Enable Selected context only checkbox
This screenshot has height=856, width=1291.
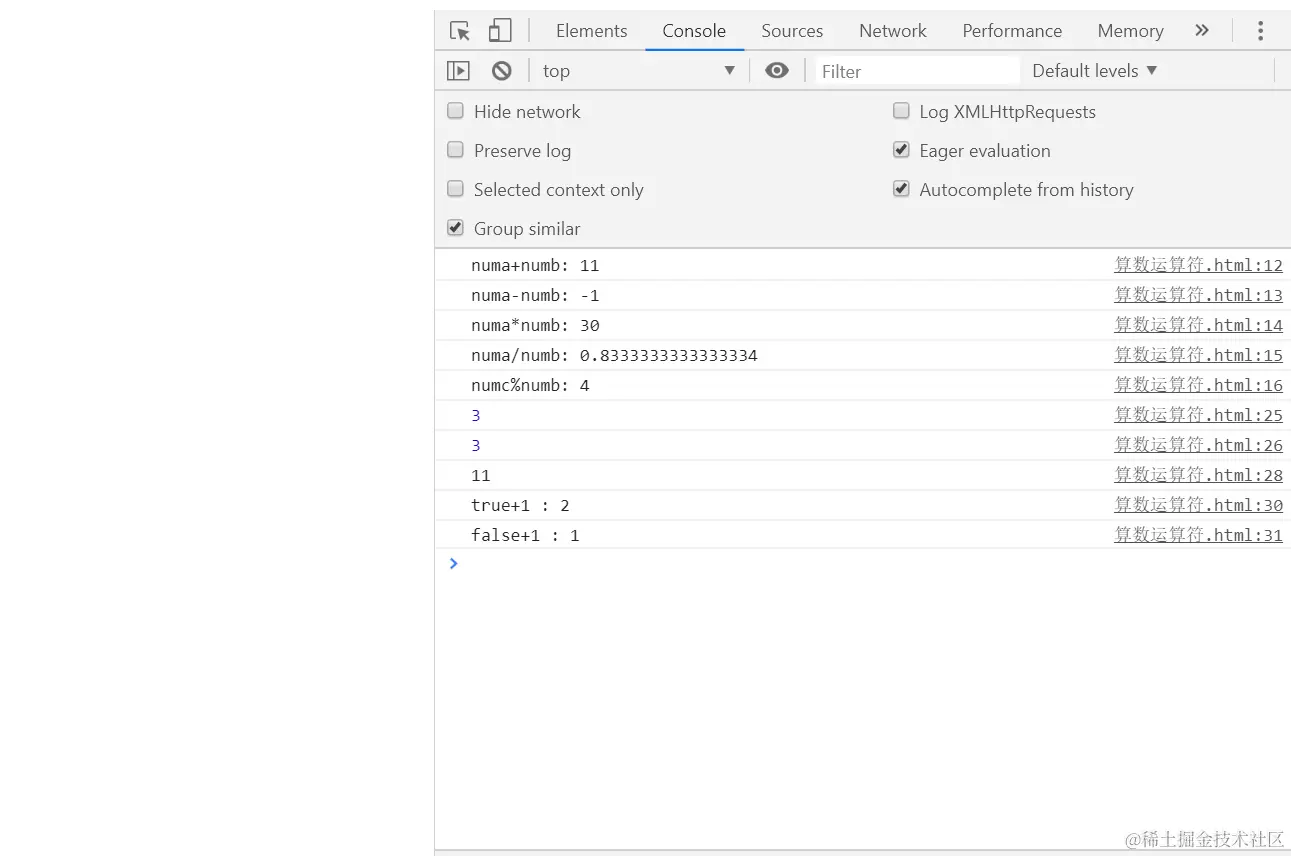pos(455,189)
